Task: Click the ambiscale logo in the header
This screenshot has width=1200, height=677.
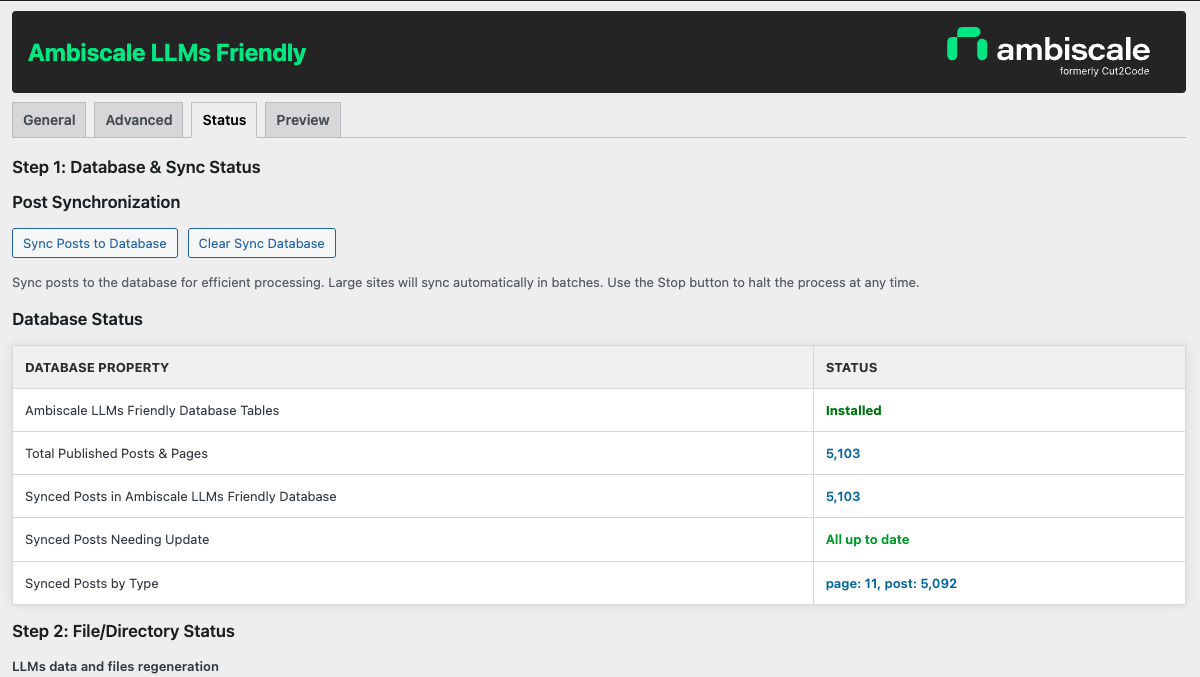Action: click(1048, 51)
